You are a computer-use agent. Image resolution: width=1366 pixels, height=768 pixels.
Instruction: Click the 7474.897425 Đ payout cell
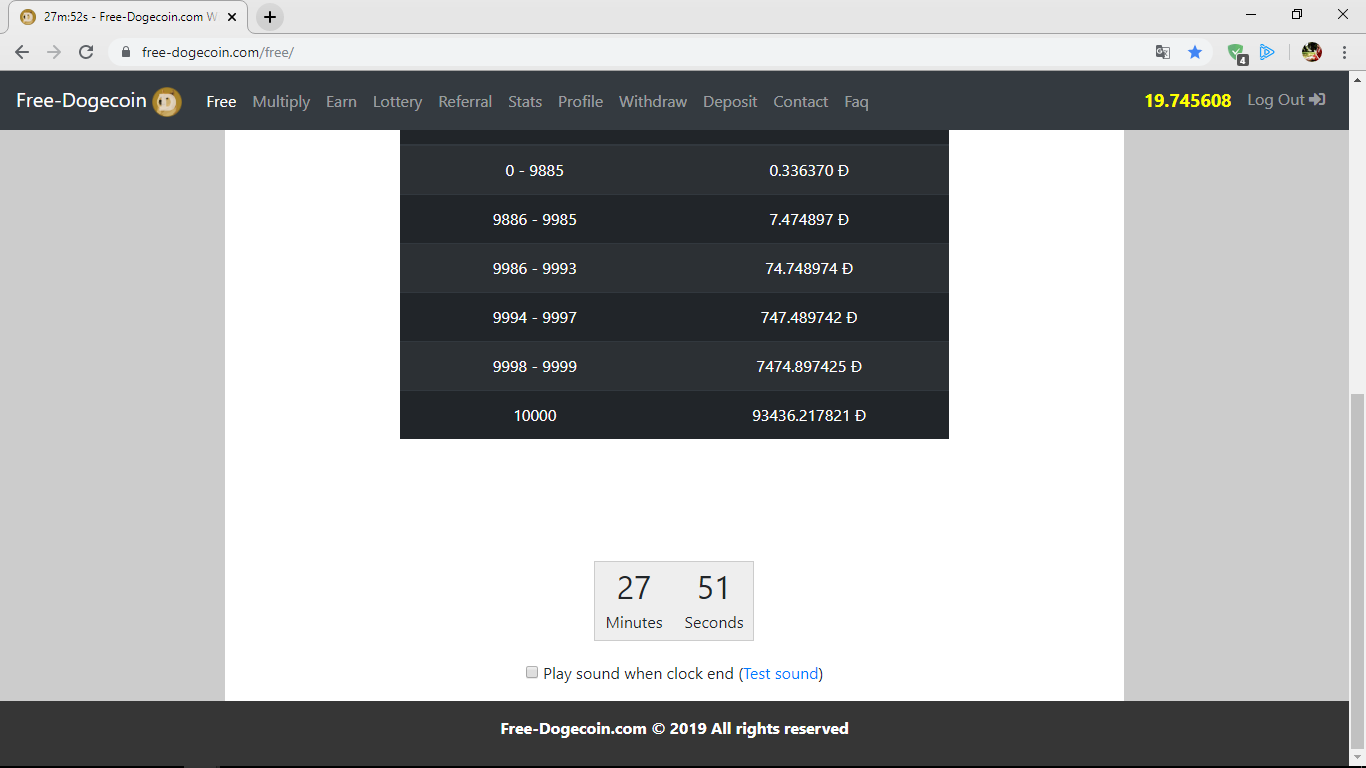[x=809, y=366]
